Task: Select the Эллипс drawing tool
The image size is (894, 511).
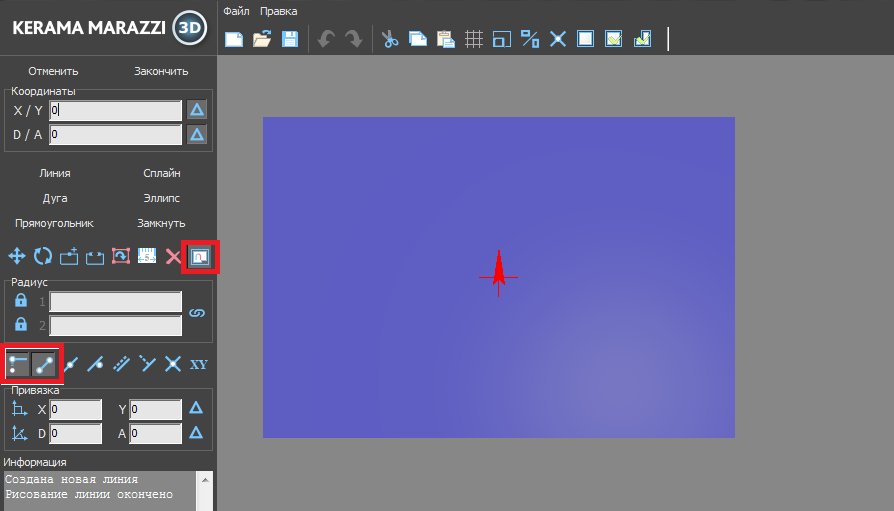Action: pyautogui.click(x=162, y=198)
